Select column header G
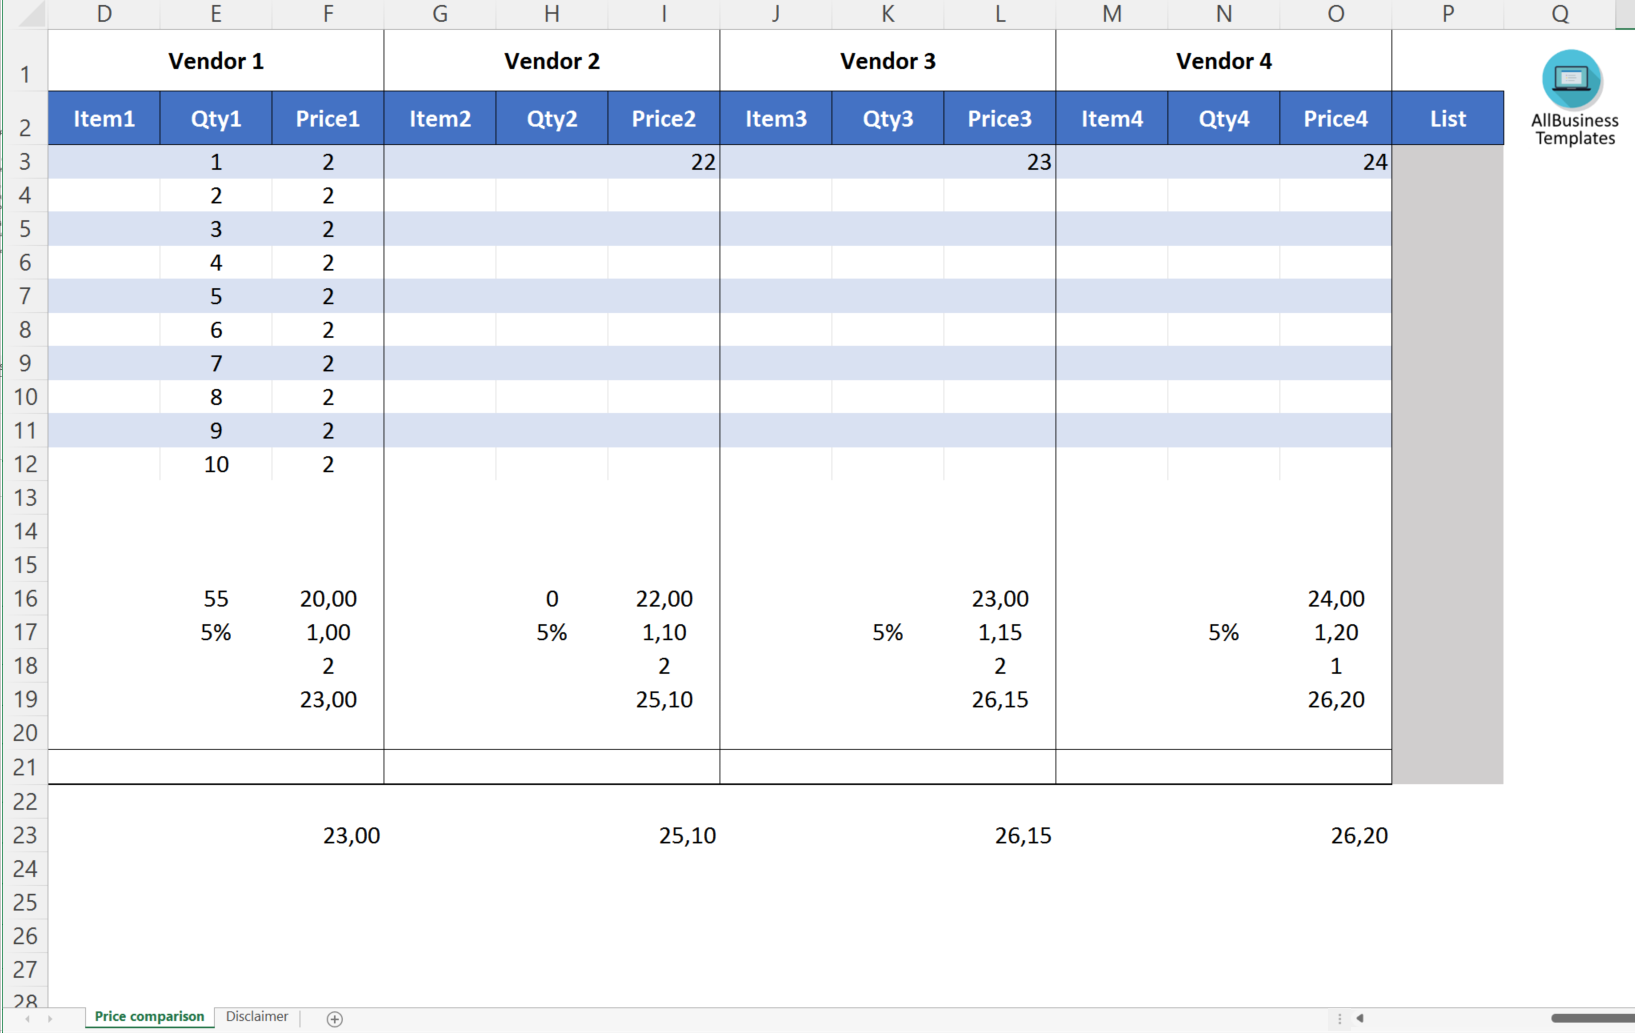Viewport: 1635px width, 1033px height. coord(439,14)
